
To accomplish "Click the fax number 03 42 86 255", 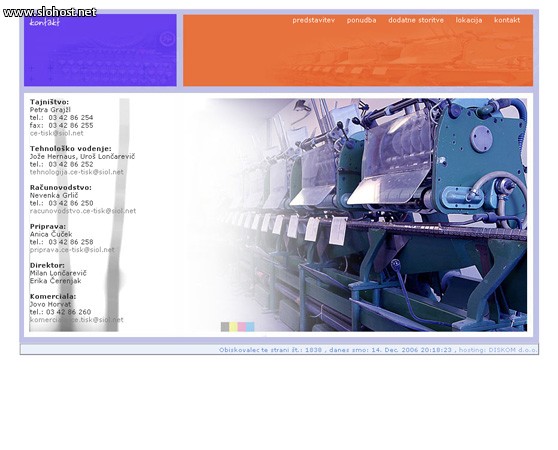I will [x=71, y=126].
